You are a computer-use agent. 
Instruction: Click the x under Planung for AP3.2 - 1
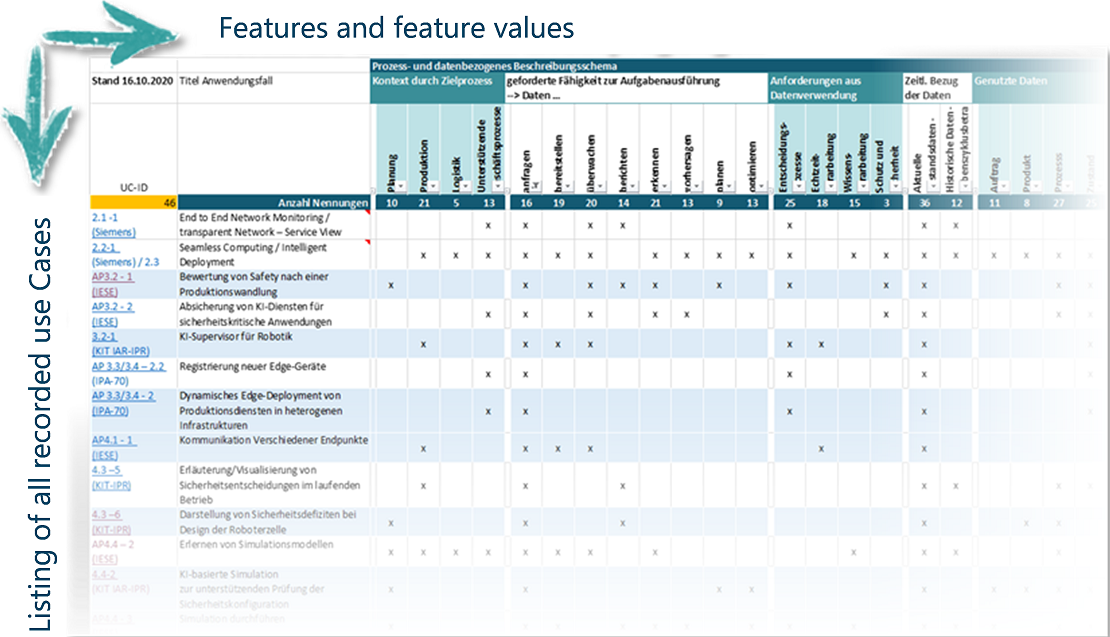[x=391, y=285]
